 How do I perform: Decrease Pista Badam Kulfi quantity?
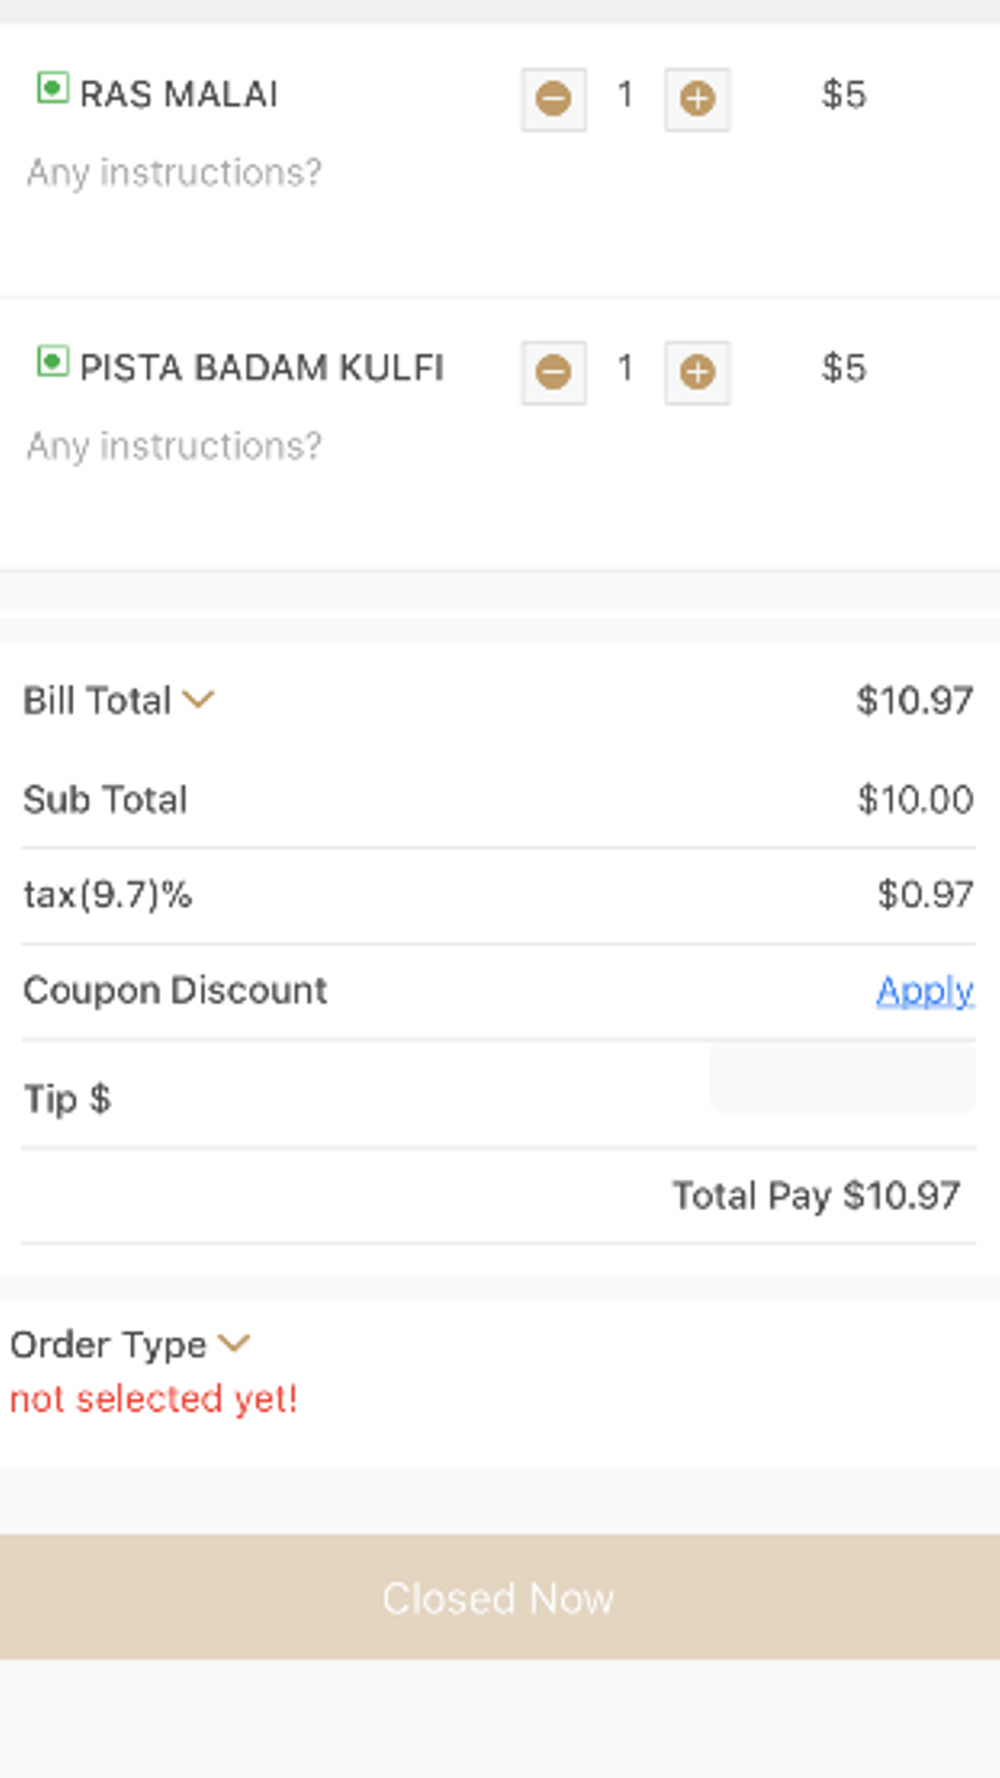click(553, 372)
